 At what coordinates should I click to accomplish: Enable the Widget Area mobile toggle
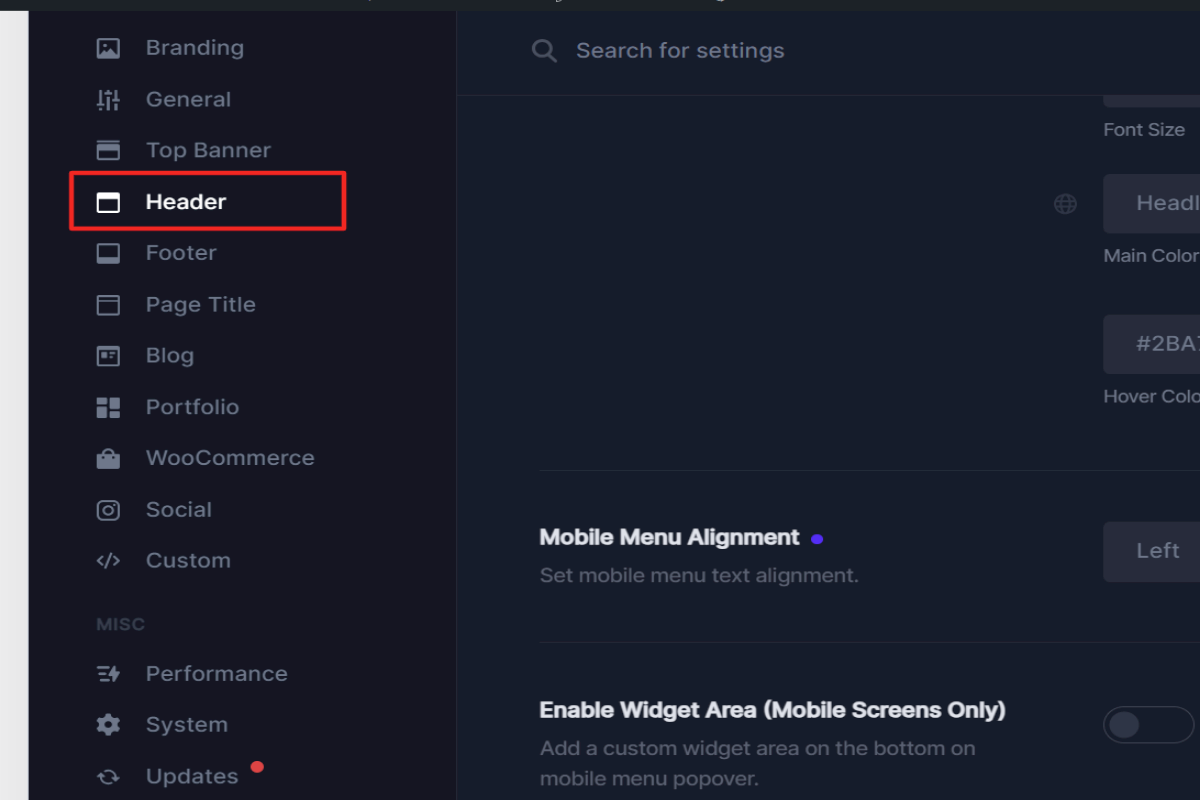1148,725
